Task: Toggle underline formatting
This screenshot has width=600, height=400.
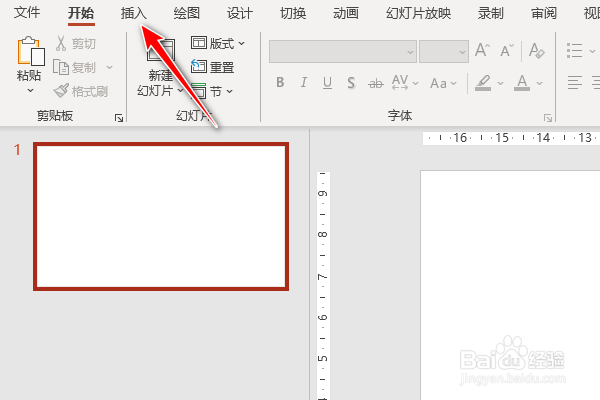Action: 327,82
